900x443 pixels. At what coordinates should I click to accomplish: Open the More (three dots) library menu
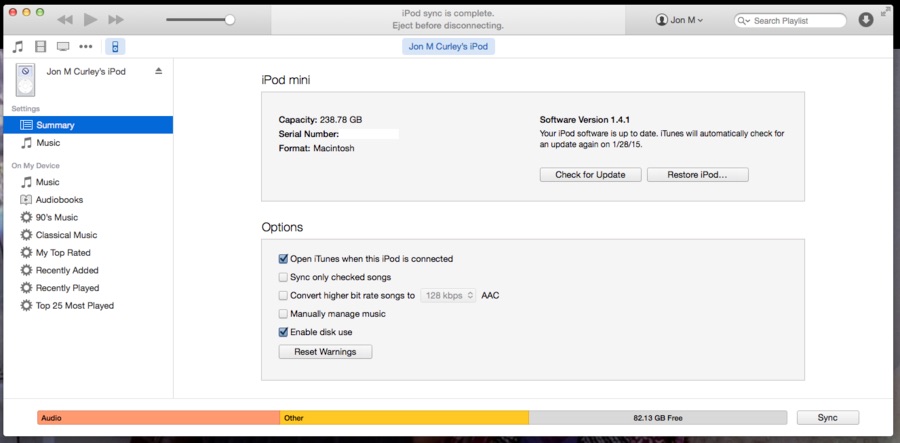(86, 46)
